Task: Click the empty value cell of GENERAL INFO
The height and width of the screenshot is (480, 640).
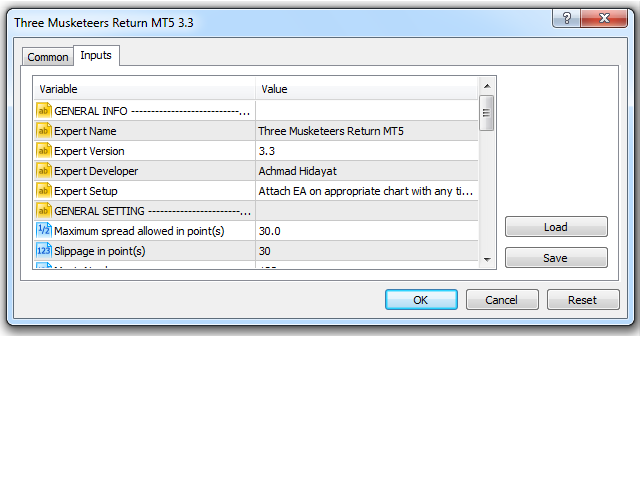Action: tap(367, 111)
